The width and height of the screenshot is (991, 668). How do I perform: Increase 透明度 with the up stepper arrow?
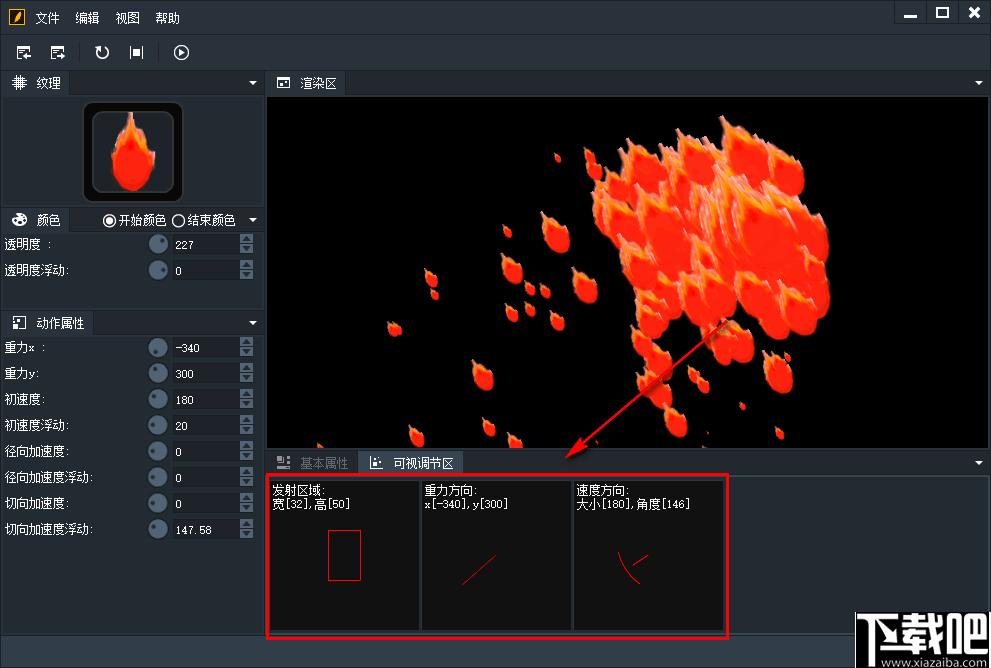pos(247,240)
